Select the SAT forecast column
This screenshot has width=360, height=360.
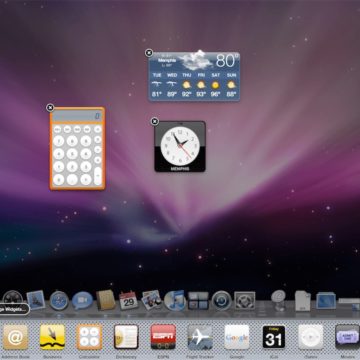point(216,85)
